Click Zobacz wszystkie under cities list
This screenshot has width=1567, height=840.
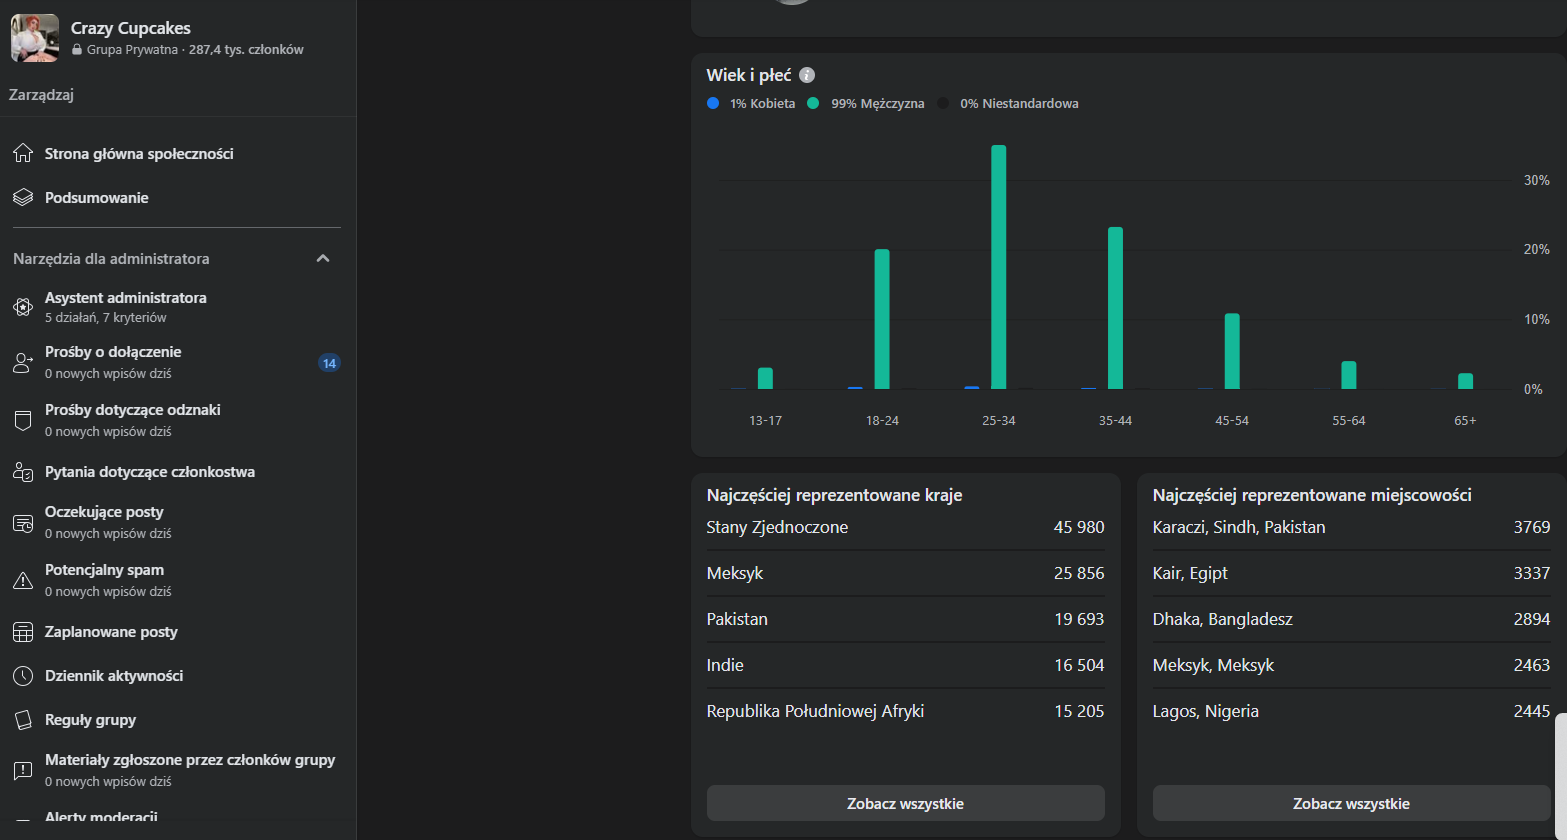click(1351, 803)
